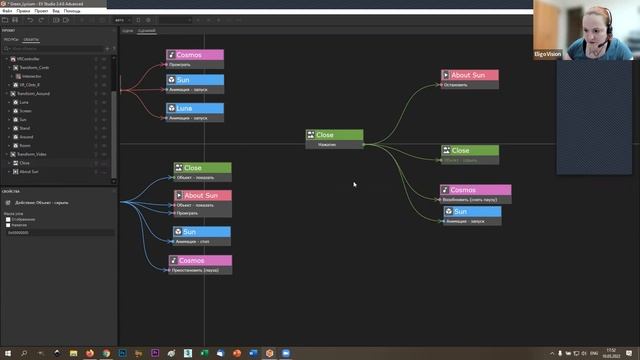Open the Проект menu
Screen dimensions: 640x360
click(x=41, y=11)
